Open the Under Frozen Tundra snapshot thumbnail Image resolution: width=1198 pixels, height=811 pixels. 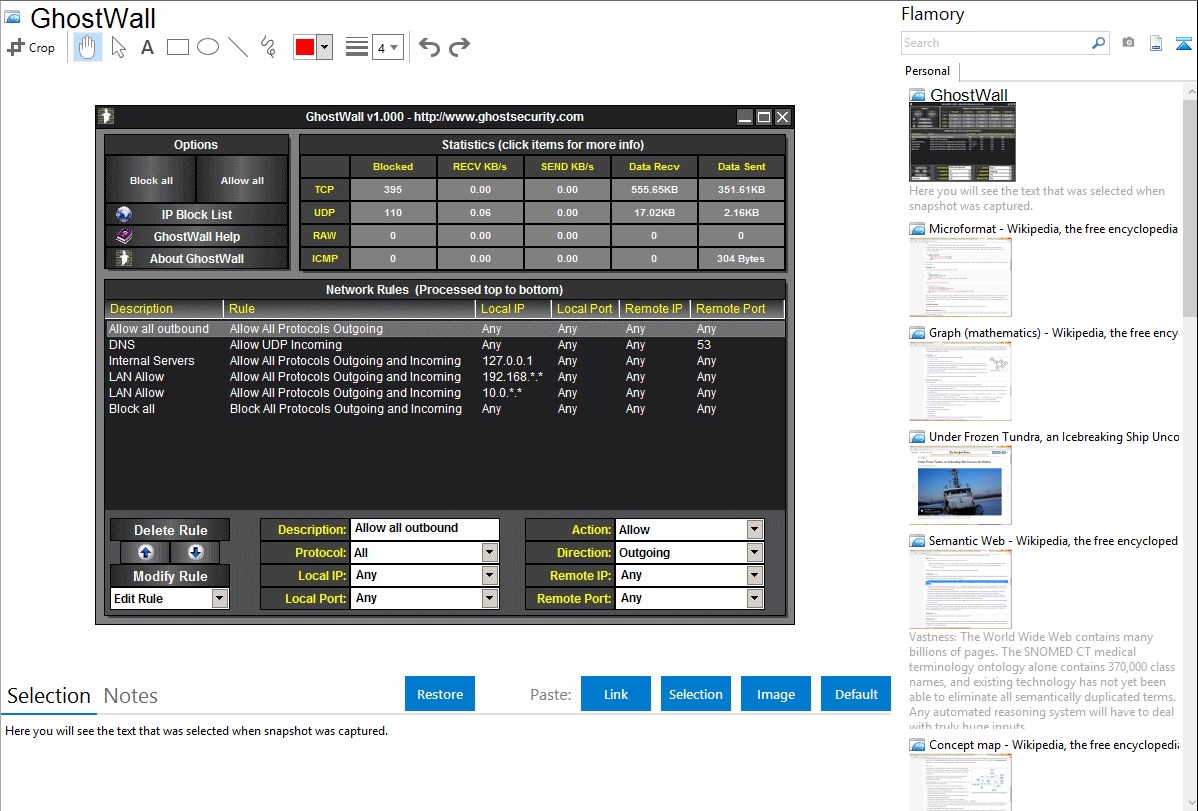(960, 485)
